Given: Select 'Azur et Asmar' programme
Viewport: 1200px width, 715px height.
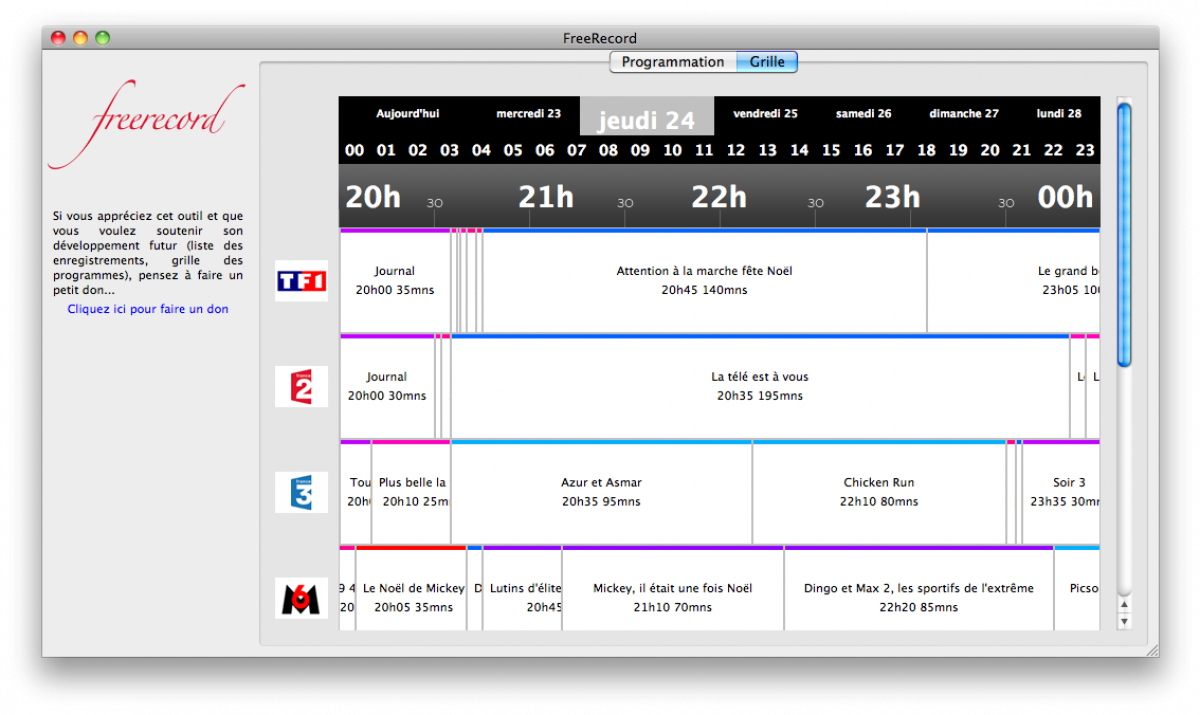Looking at the screenshot, I should pyautogui.click(x=601, y=493).
